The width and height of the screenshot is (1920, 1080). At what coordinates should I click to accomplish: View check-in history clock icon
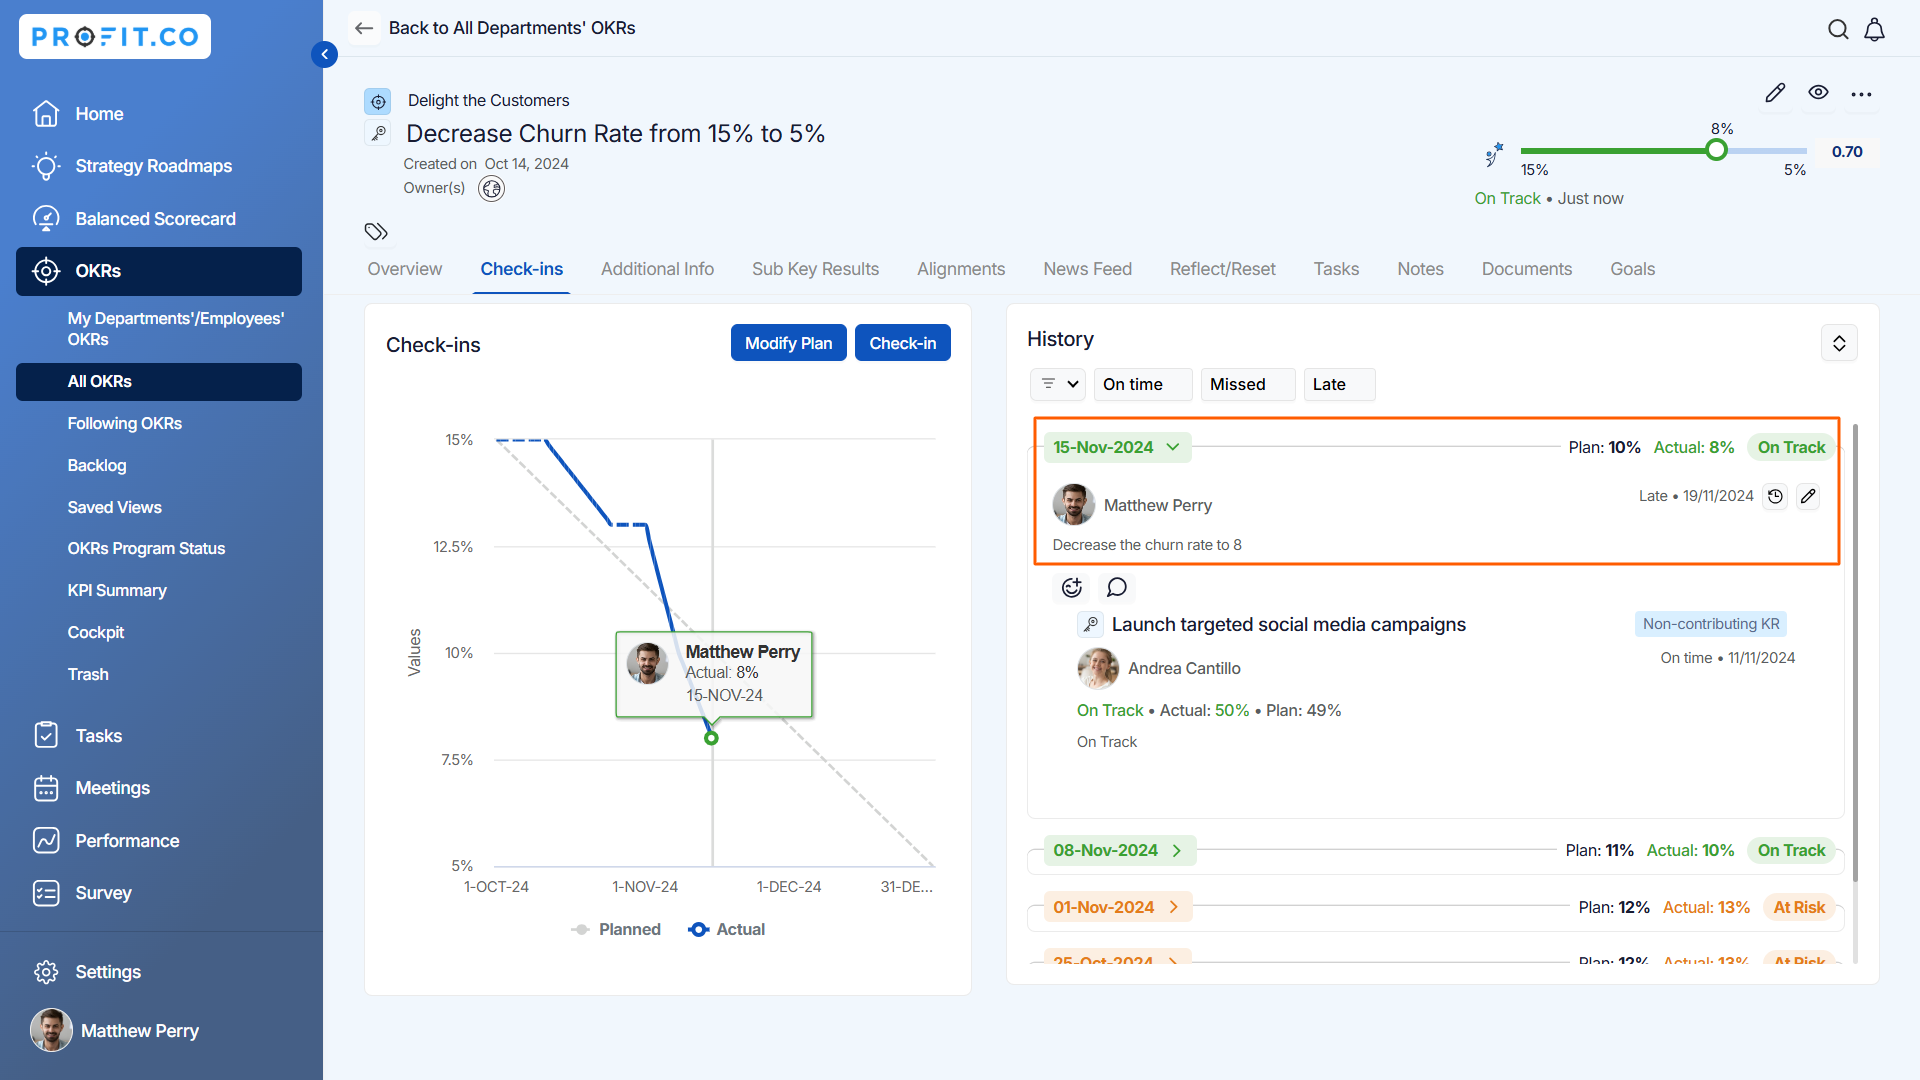pyautogui.click(x=1775, y=497)
